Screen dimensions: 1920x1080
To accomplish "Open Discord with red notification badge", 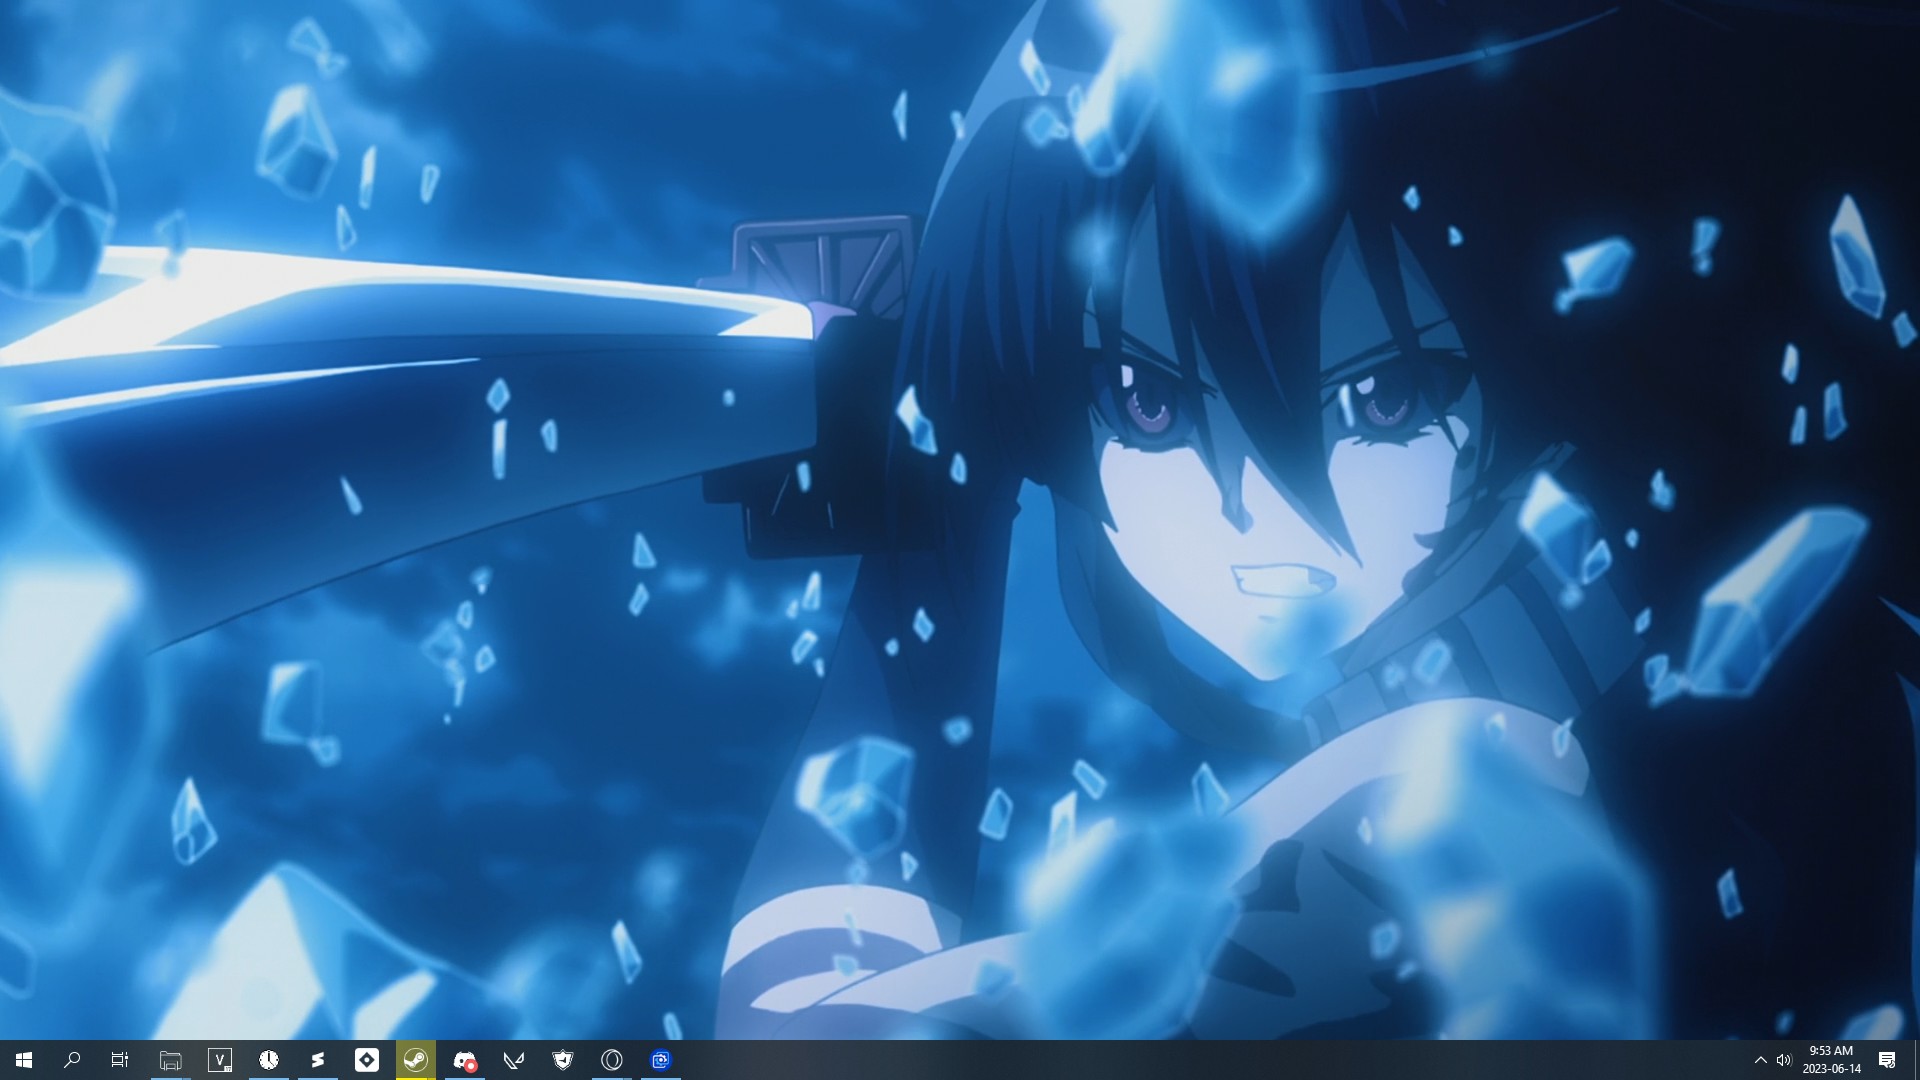I will [x=465, y=1060].
